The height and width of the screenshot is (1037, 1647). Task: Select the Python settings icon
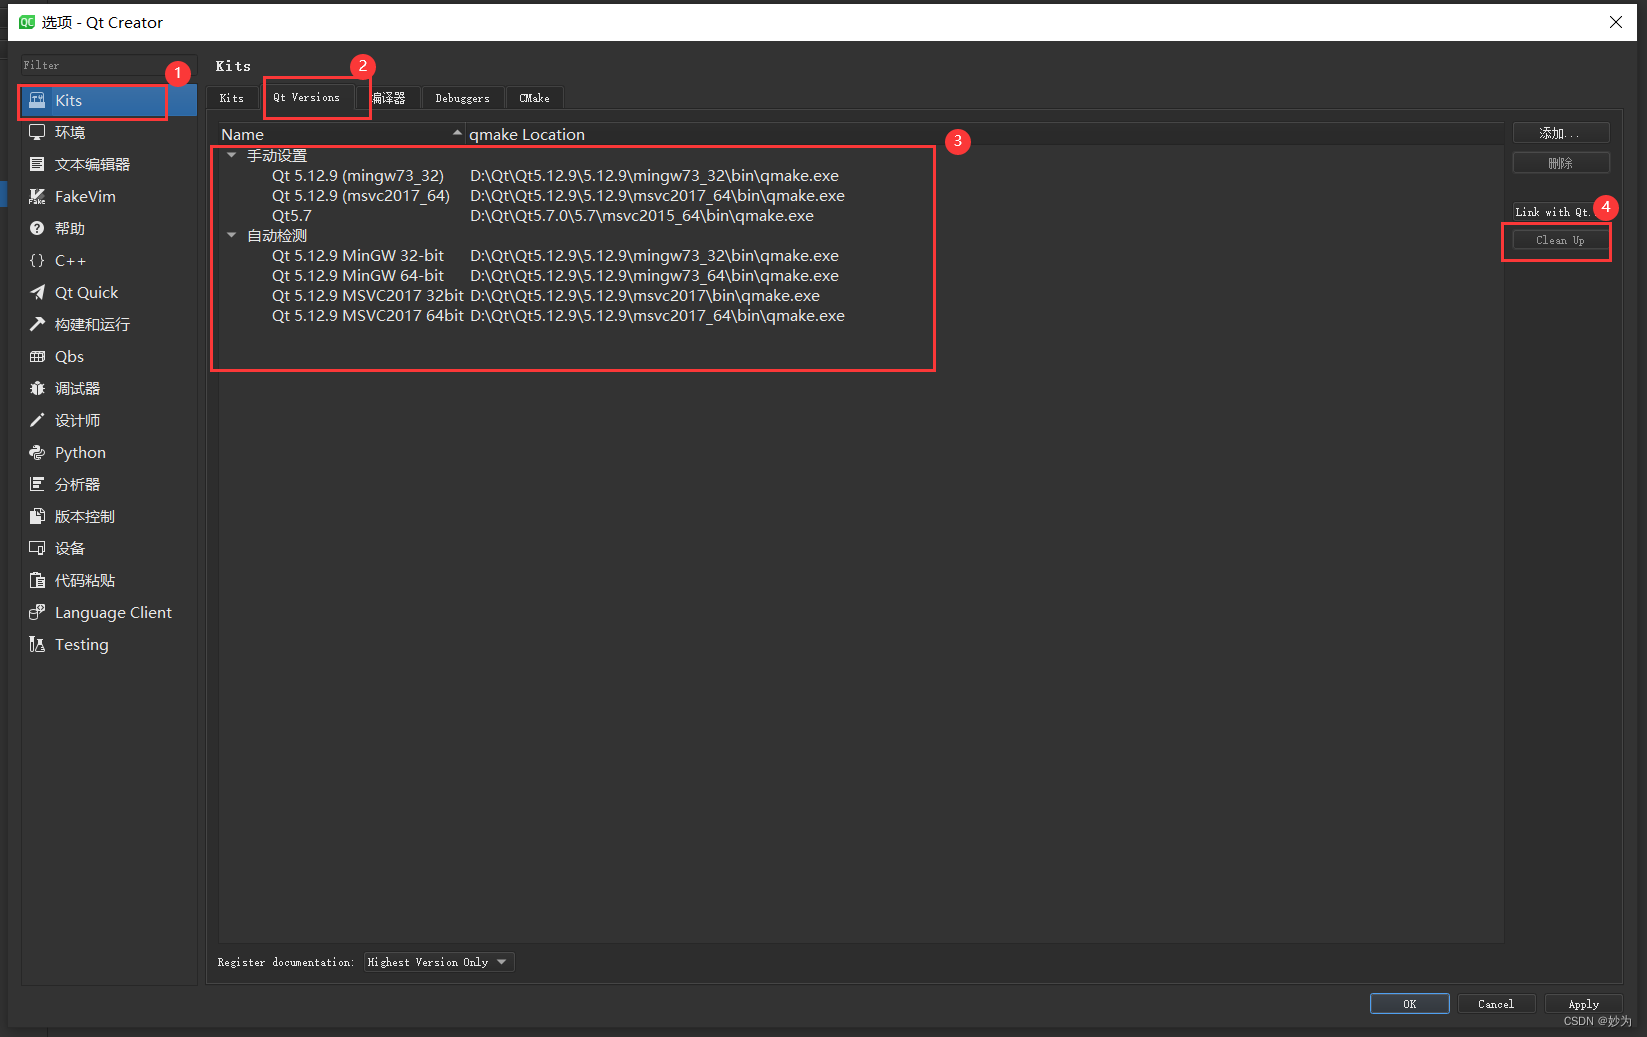[78, 452]
